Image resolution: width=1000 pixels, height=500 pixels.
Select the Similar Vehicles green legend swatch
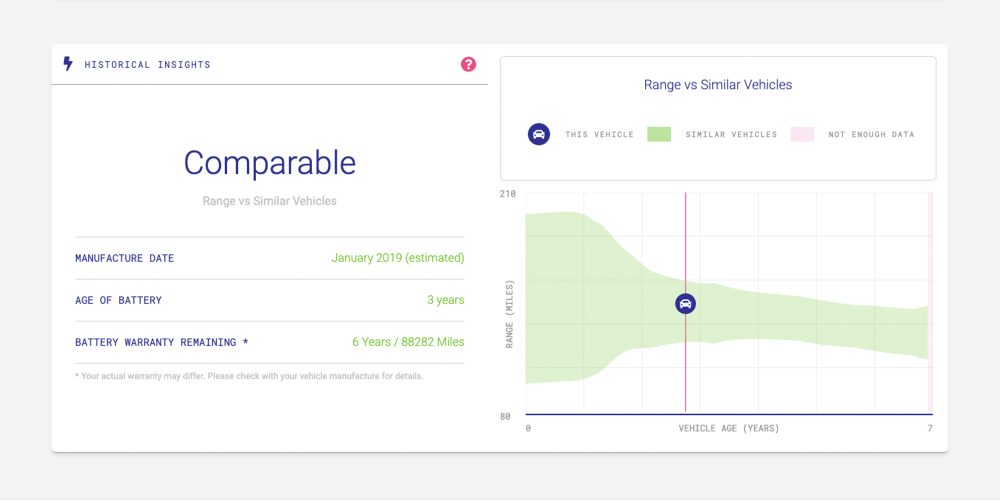[x=658, y=134]
